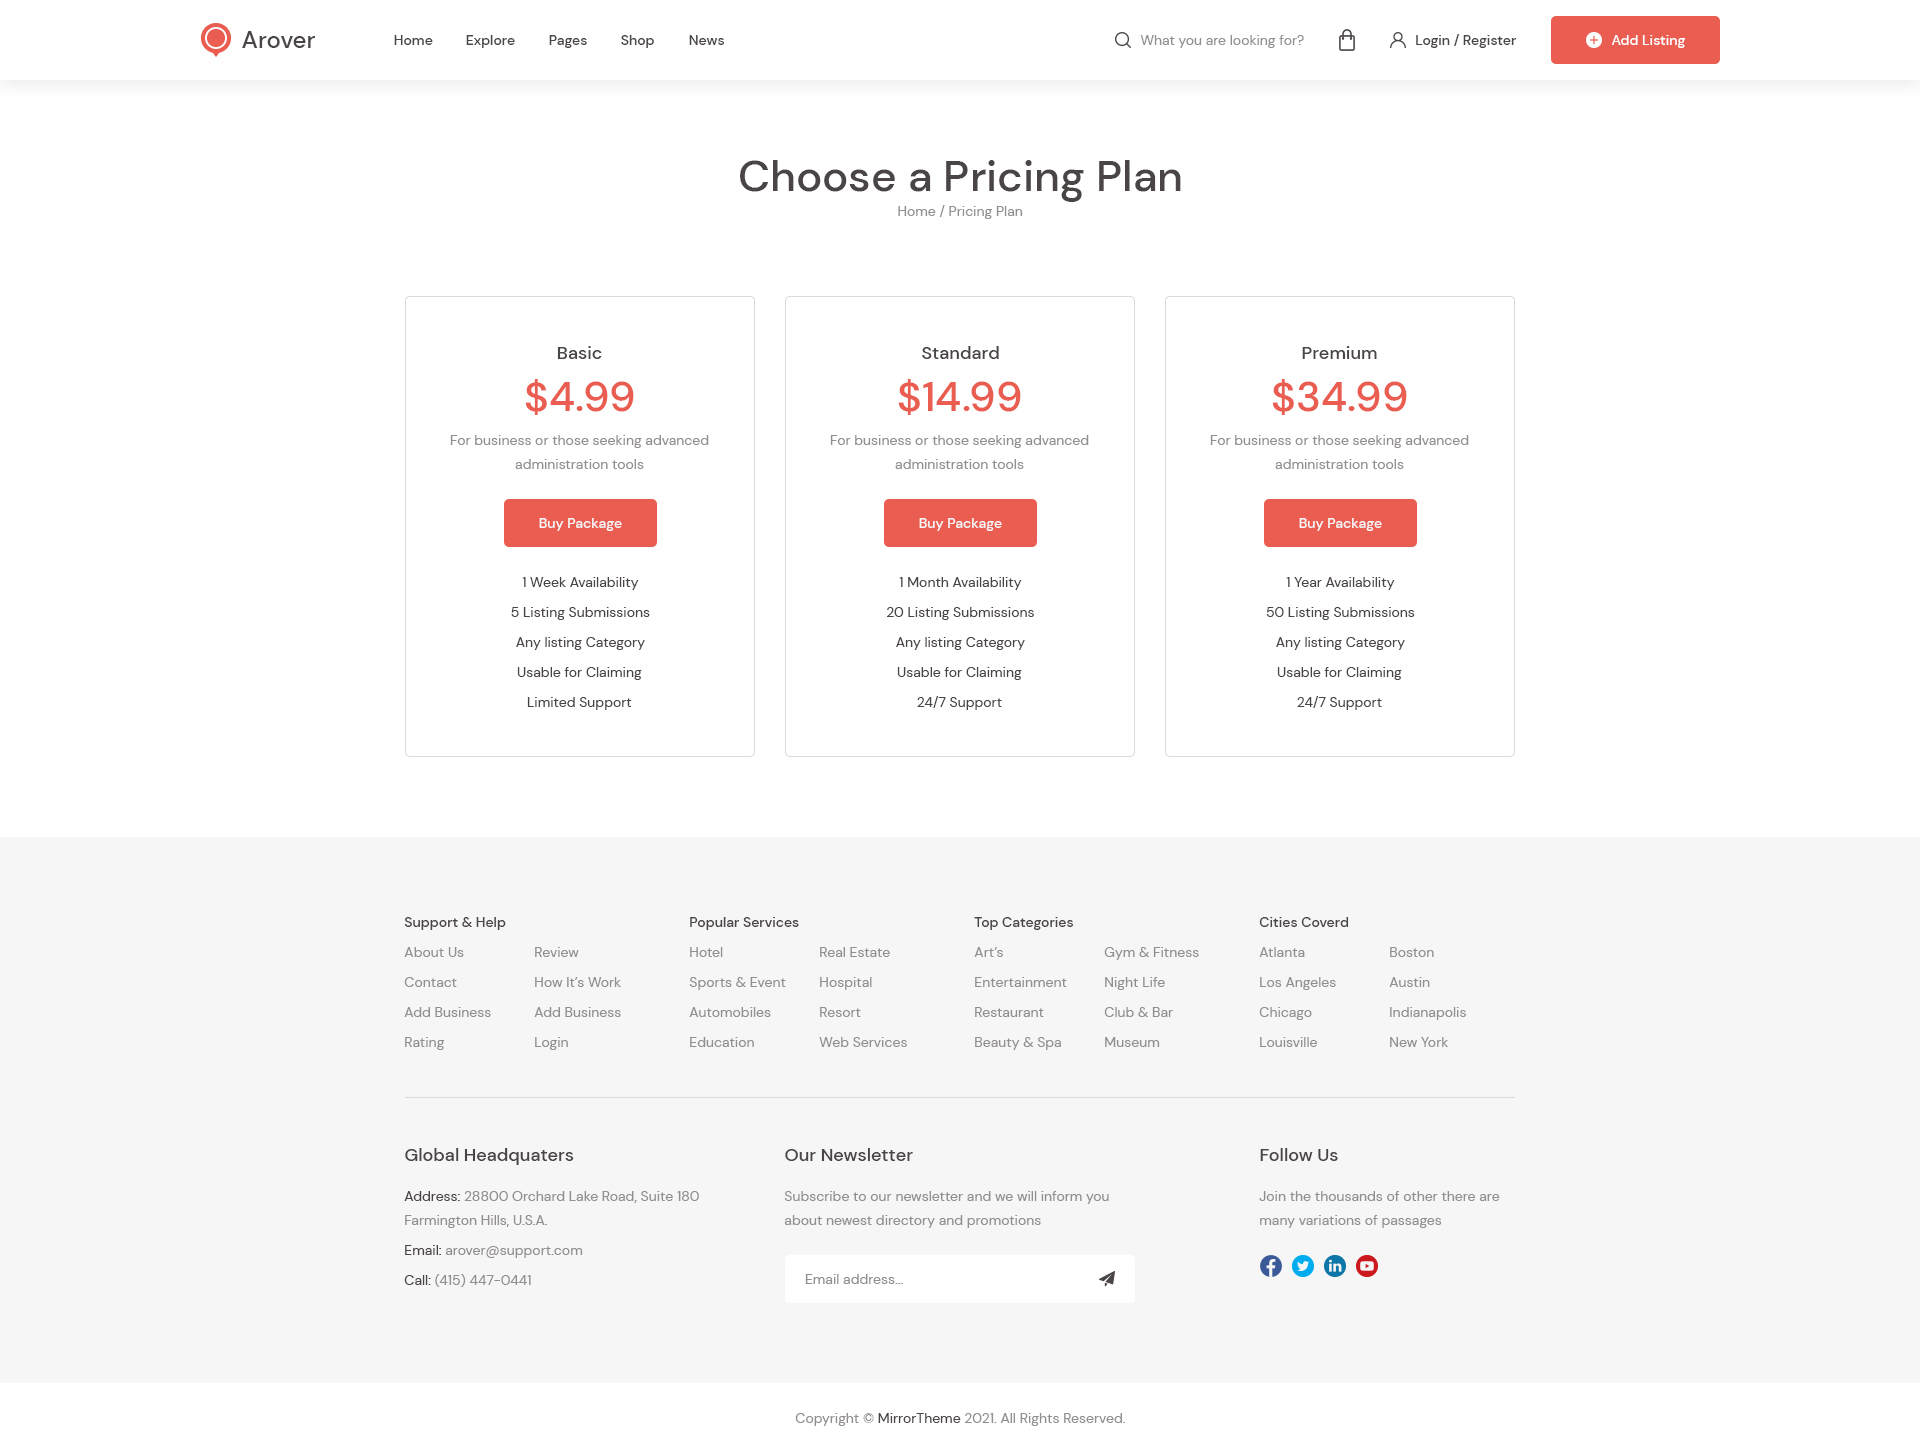Image resolution: width=1920 pixels, height=1453 pixels.
Task: Open the Explore menu
Action: [490, 40]
